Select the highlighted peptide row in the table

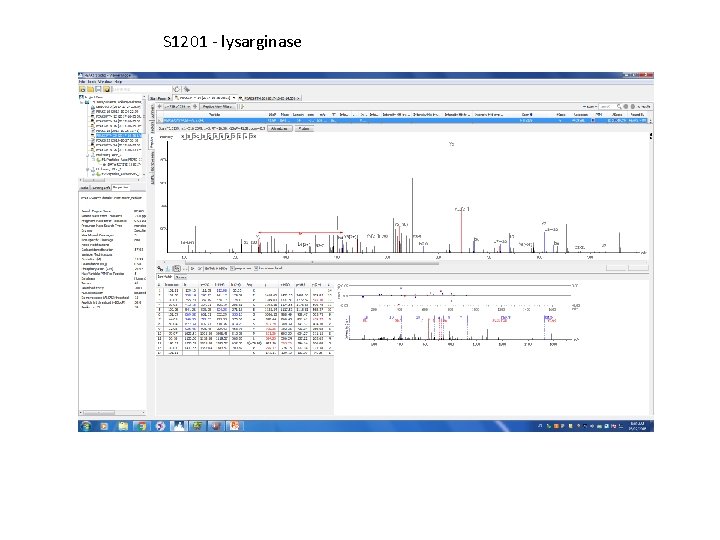(x=403, y=120)
